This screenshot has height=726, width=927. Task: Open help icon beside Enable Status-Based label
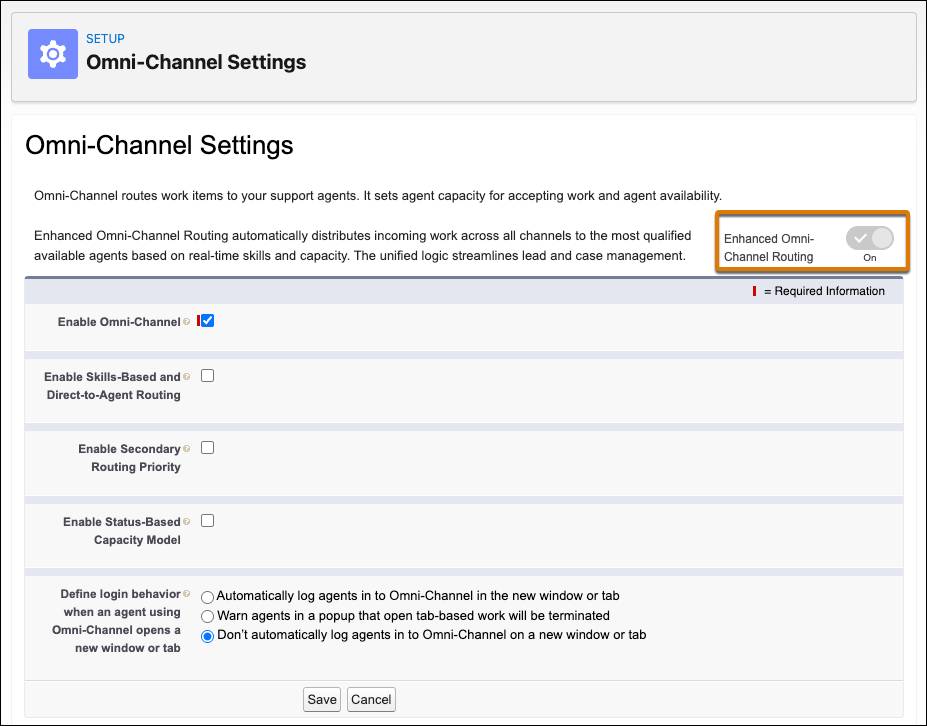[x=187, y=521]
